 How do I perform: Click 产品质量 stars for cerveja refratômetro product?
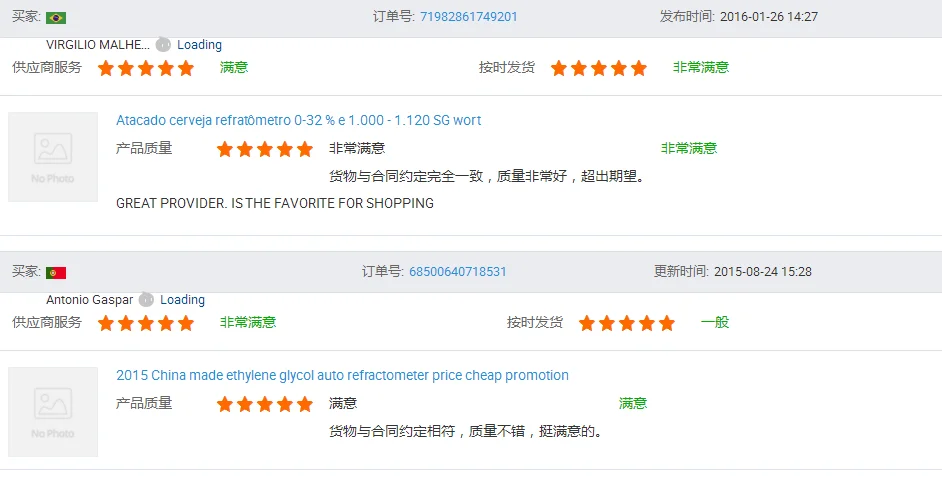265,149
